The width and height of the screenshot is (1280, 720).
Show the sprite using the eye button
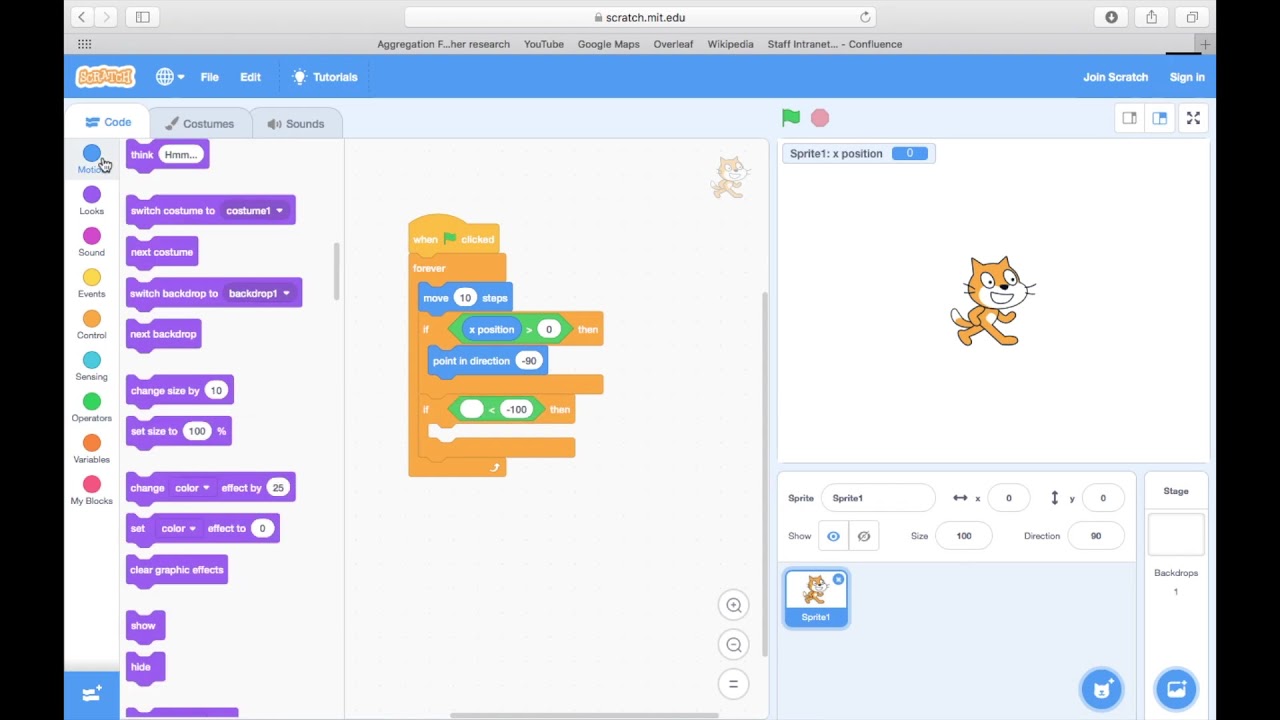pyautogui.click(x=833, y=536)
